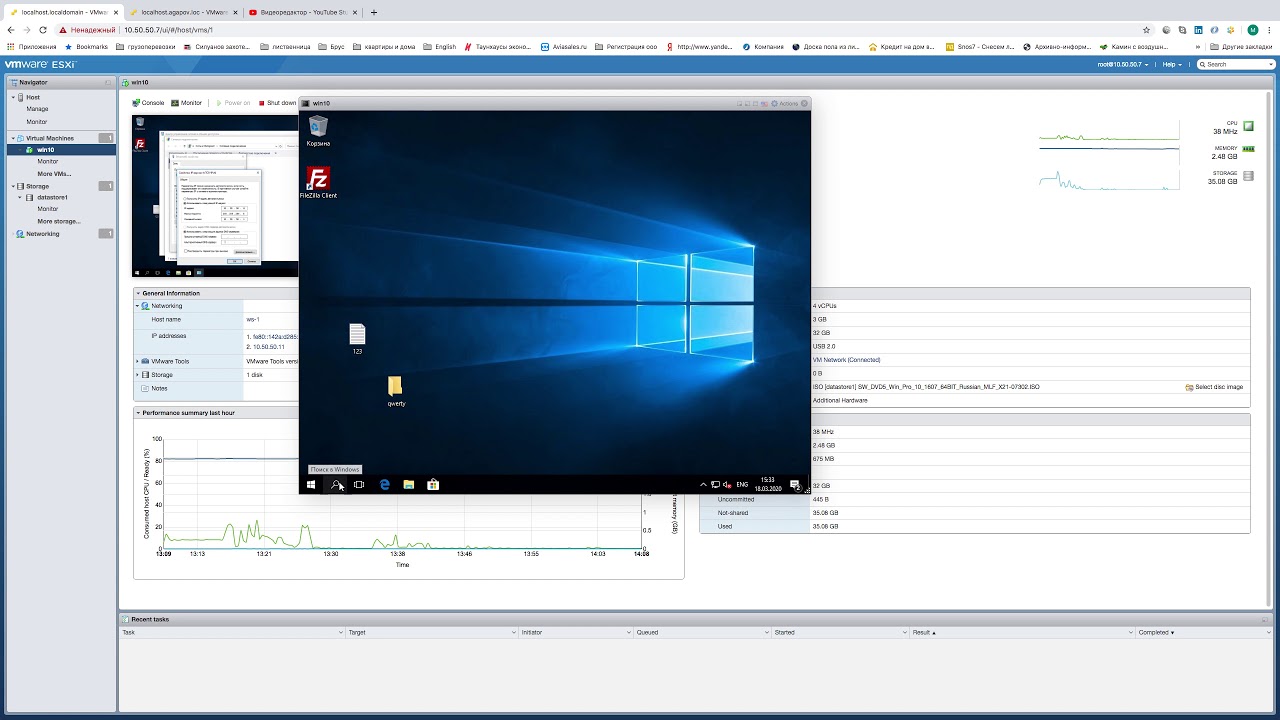Viewport: 1280px width, 720px height.
Task: Click the Select disc image button
Action: pyautogui.click(x=1214, y=387)
